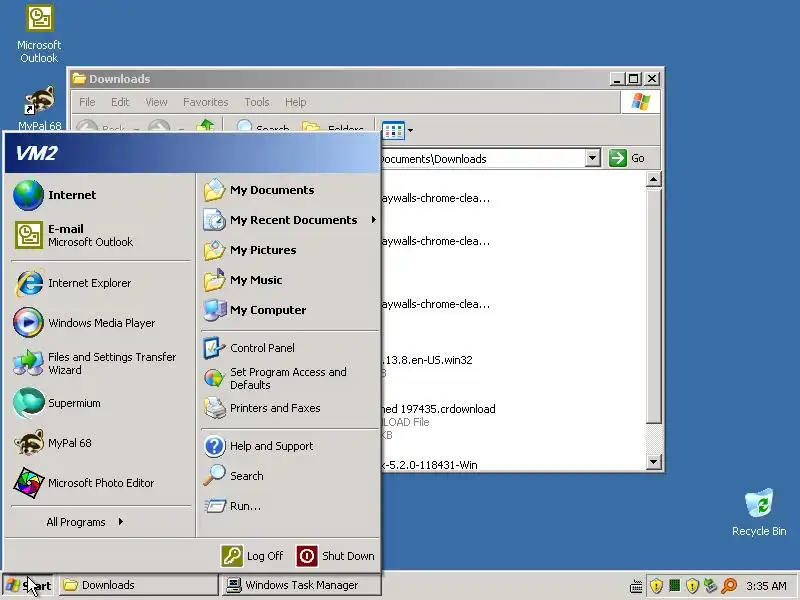Click the Downloads scrollbar down arrow
Viewport: 800px width, 600px height.
tap(654, 462)
